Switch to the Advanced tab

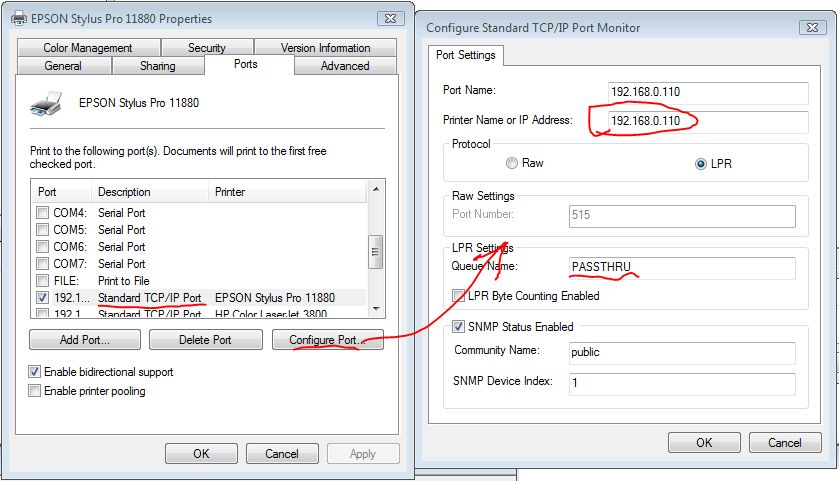[345, 66]
